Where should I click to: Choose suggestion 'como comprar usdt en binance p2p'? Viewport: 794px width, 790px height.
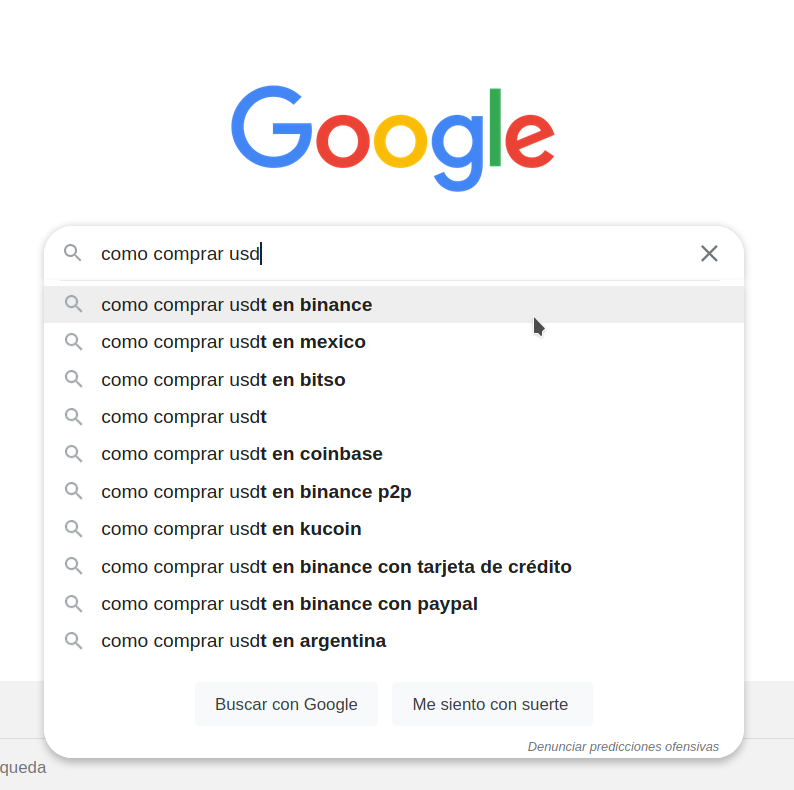pyautogui.click(x=394, y=491)
